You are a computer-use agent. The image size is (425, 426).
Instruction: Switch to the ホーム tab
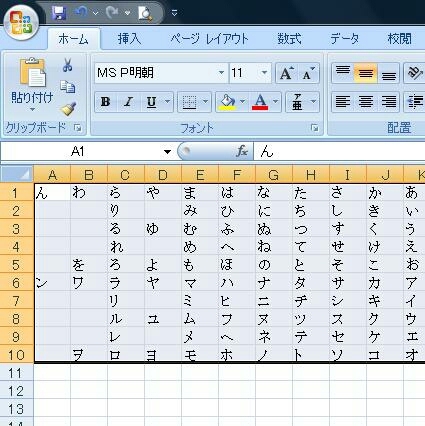tap(73, 39)
